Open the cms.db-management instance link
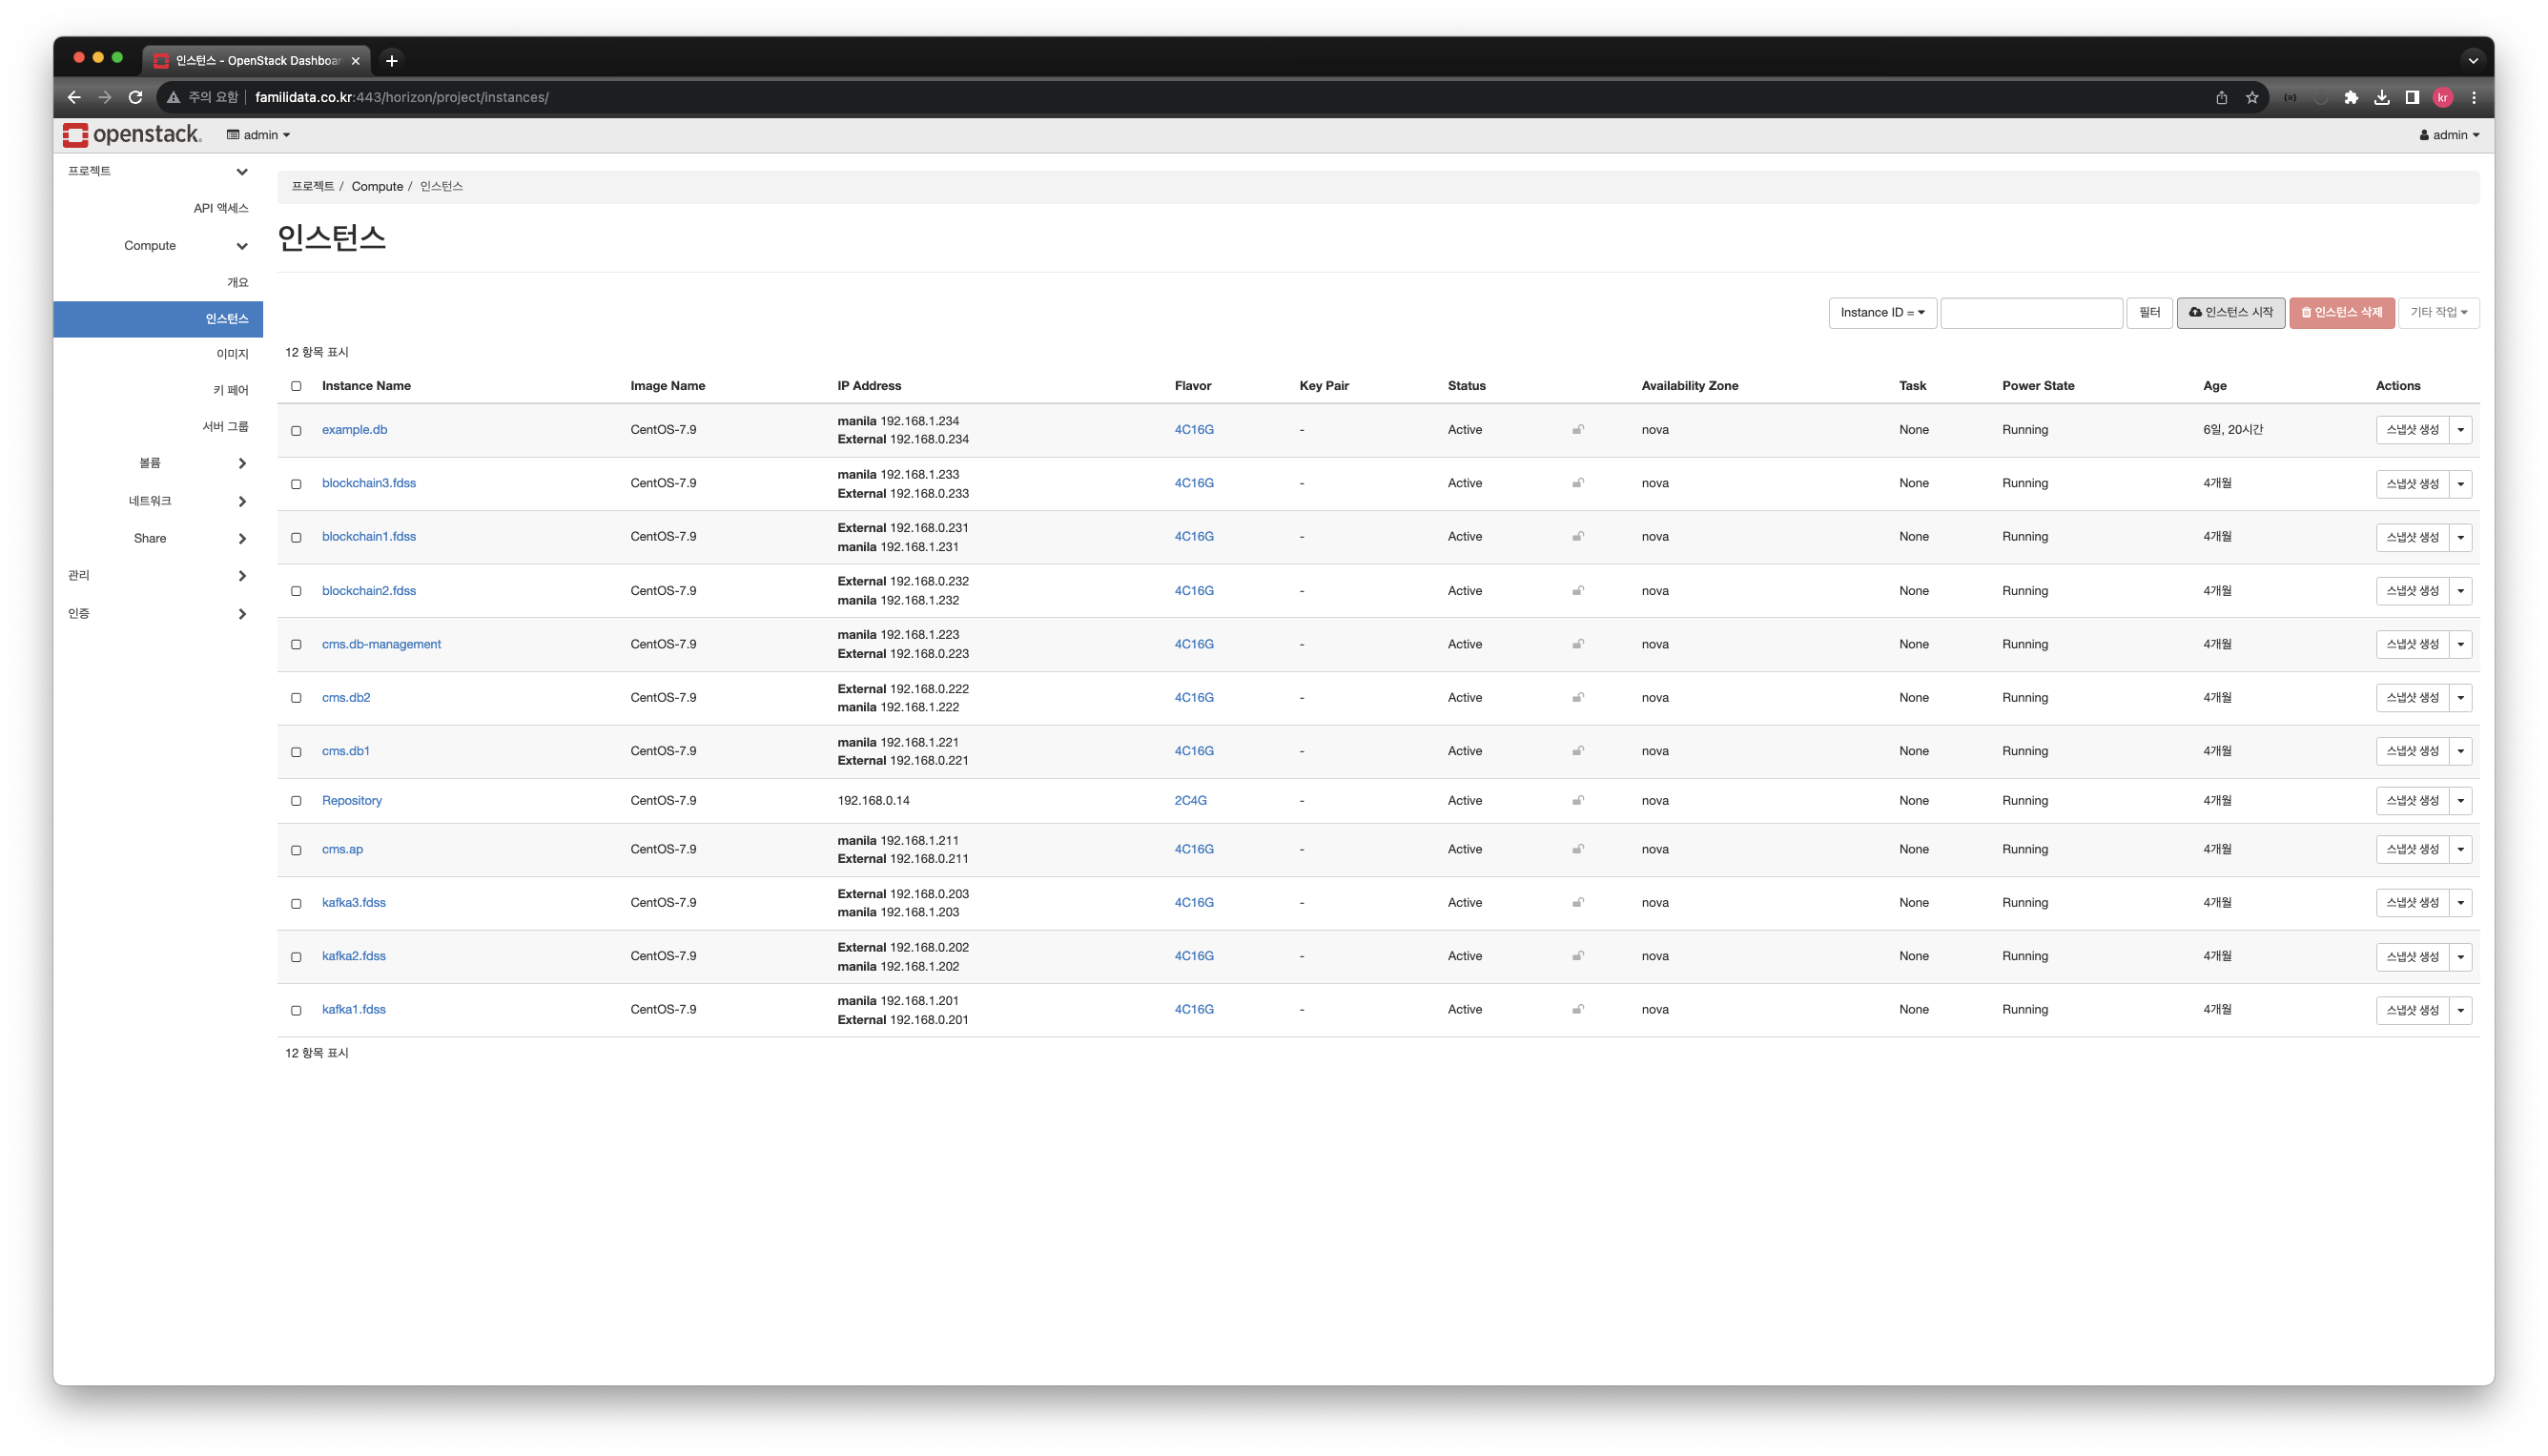The width and height of the screenshot is (2548, 1456). pos(381,644)
